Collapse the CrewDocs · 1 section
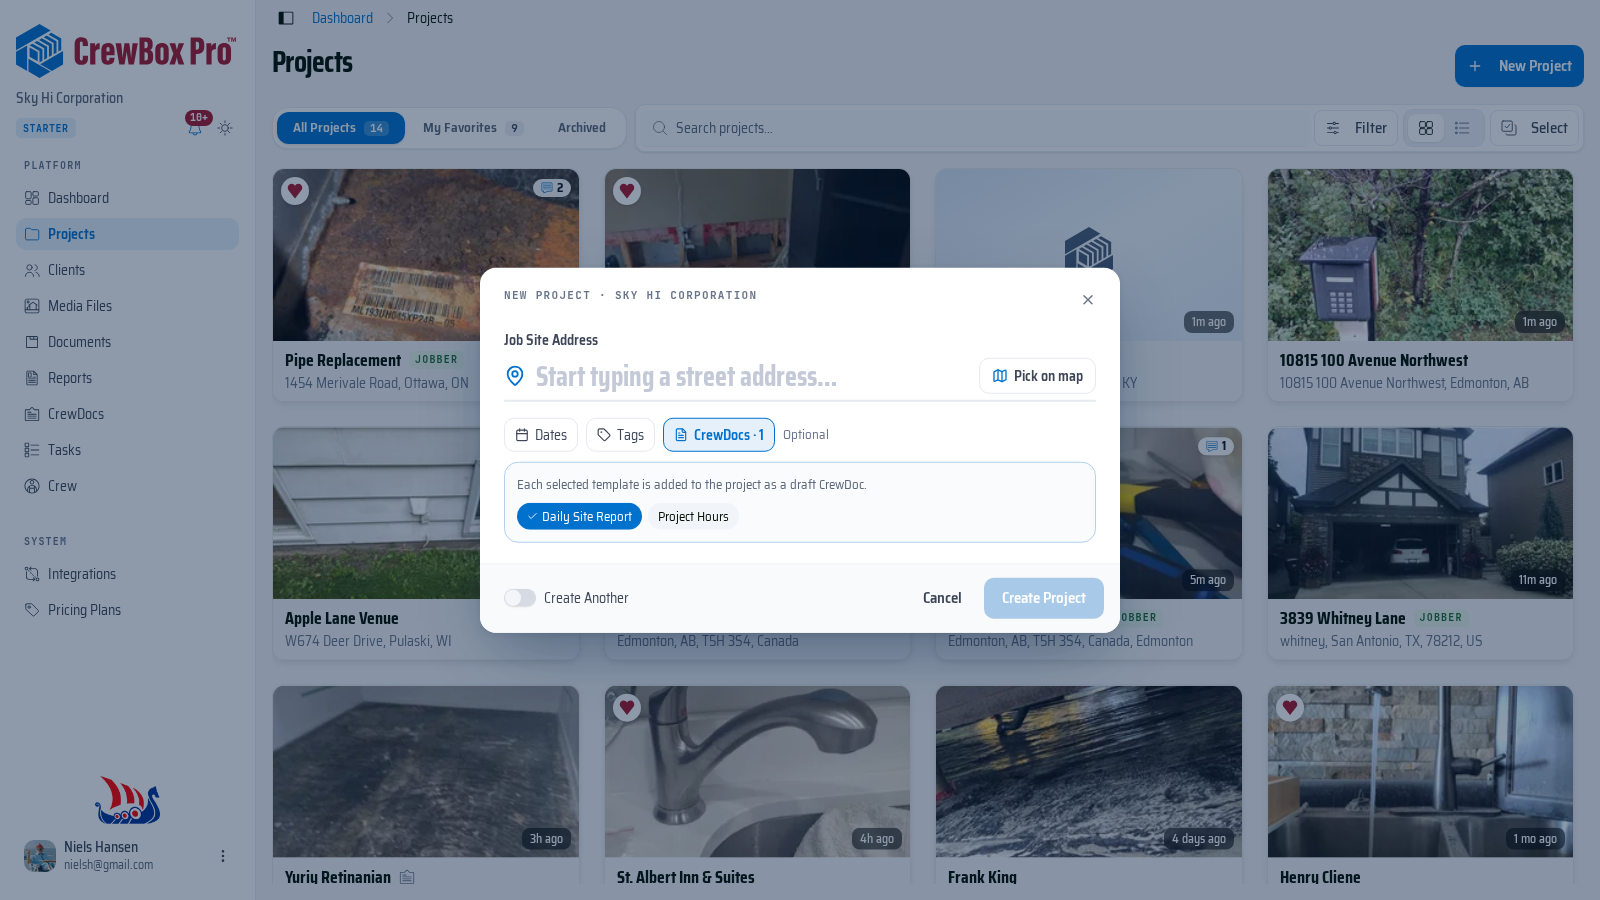Image resolution: width=1600 pixels, height=900 pixels. click(x=719, y=435)
